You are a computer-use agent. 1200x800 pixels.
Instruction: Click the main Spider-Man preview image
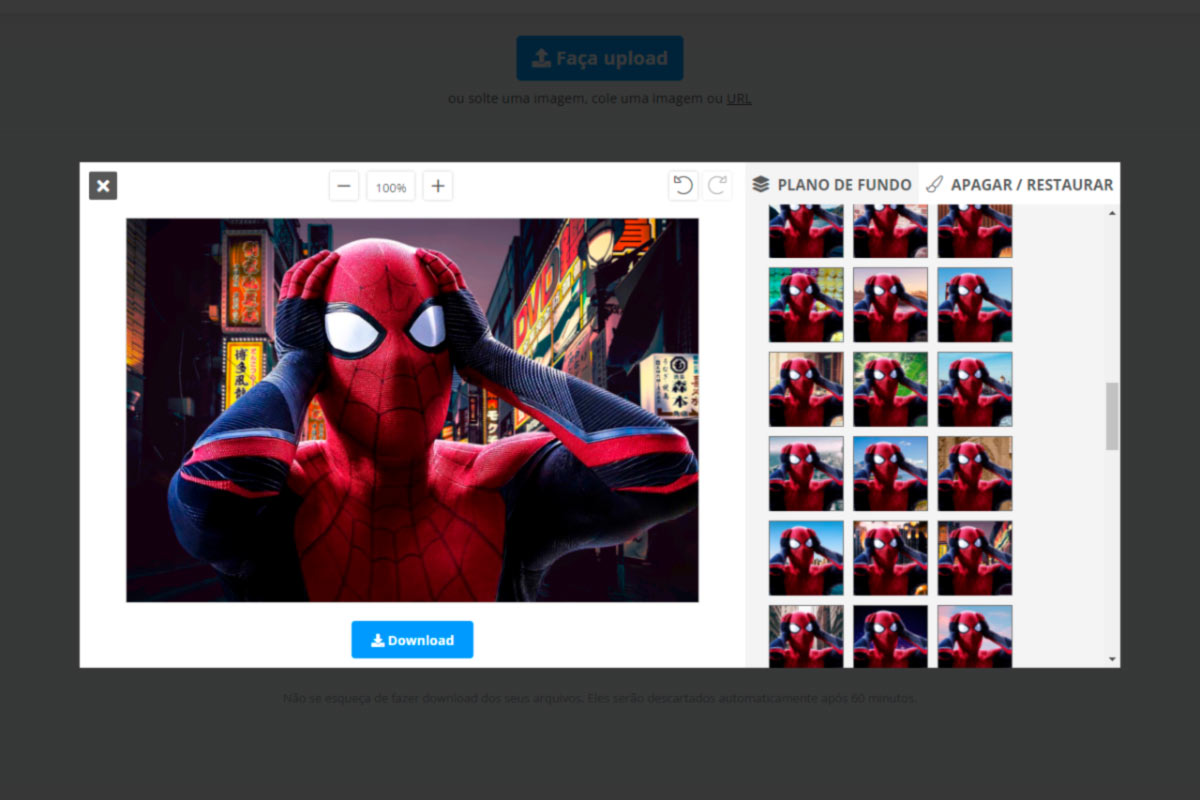coord(412,410)
